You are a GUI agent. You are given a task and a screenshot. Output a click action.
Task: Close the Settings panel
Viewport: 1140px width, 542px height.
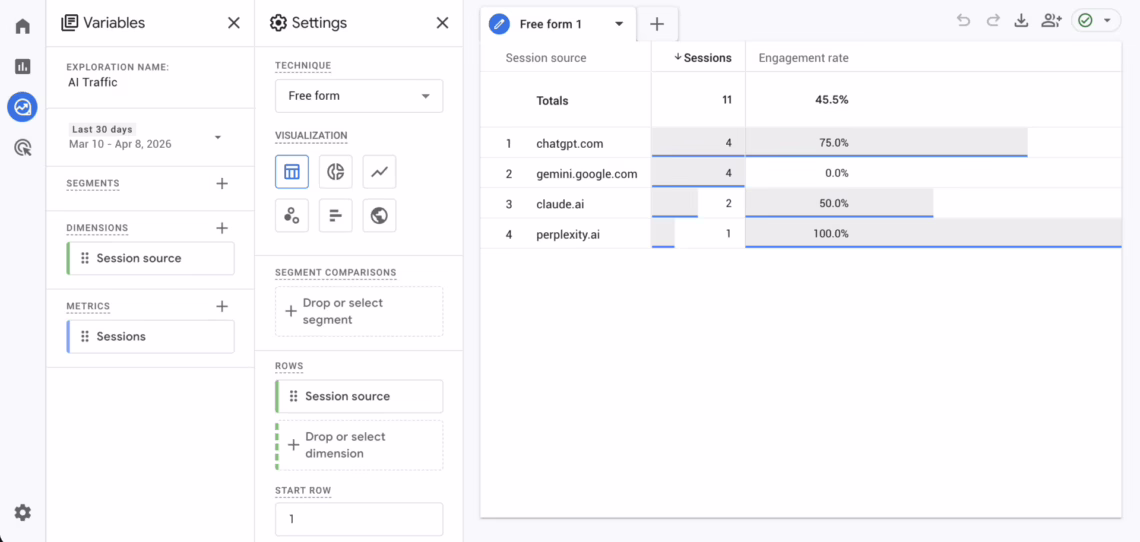(442, 23)
